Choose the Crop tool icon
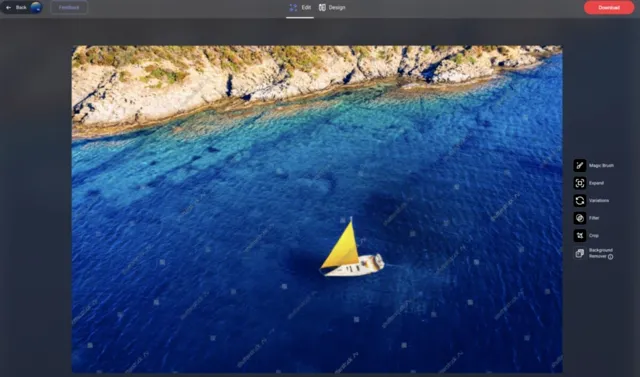 click(580, 235)
